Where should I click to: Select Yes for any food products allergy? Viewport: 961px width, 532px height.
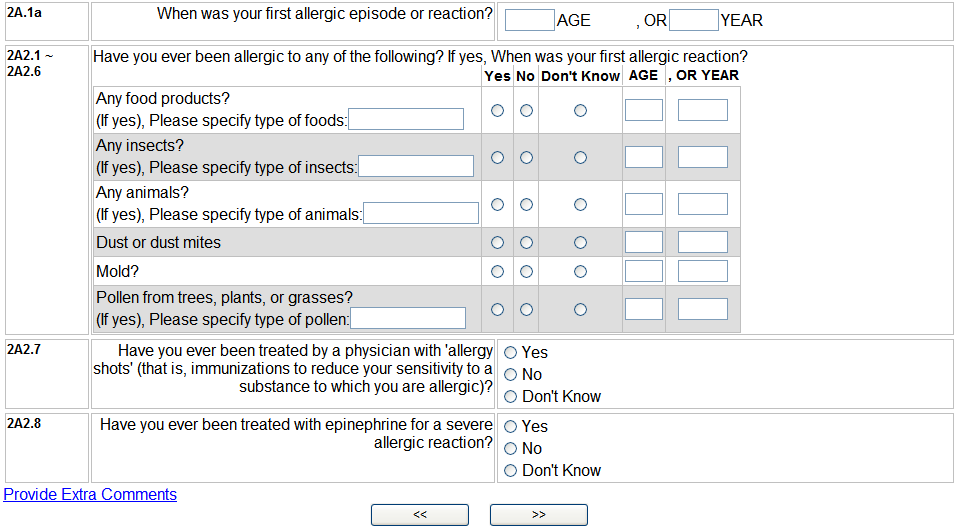[x=497, y=111]
